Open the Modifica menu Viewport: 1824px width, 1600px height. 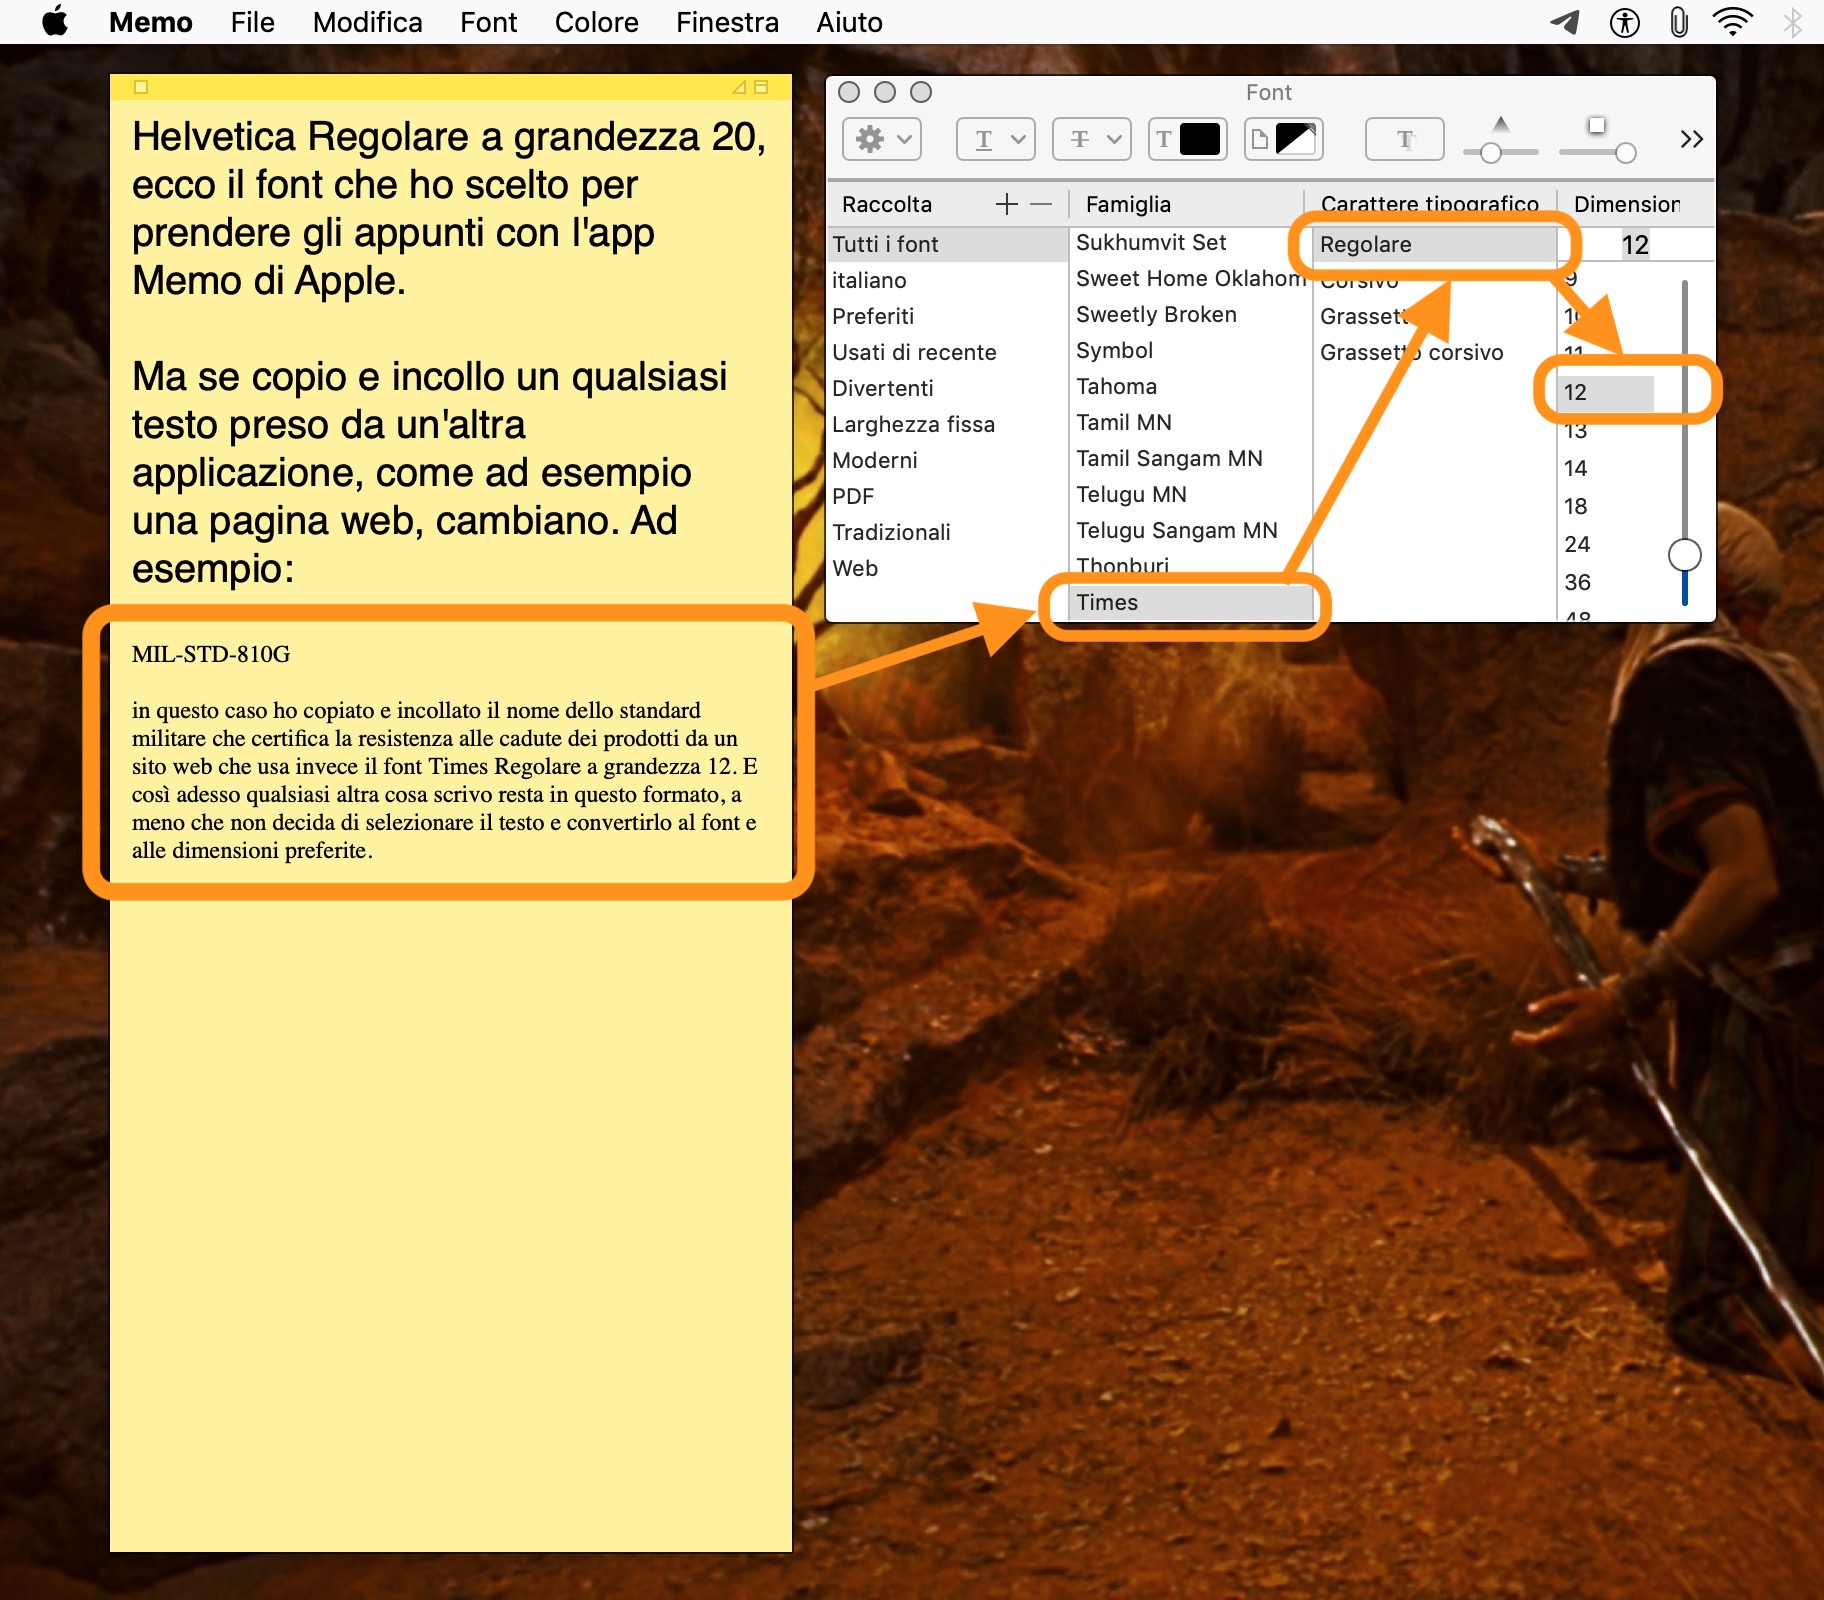coord(368,22)
